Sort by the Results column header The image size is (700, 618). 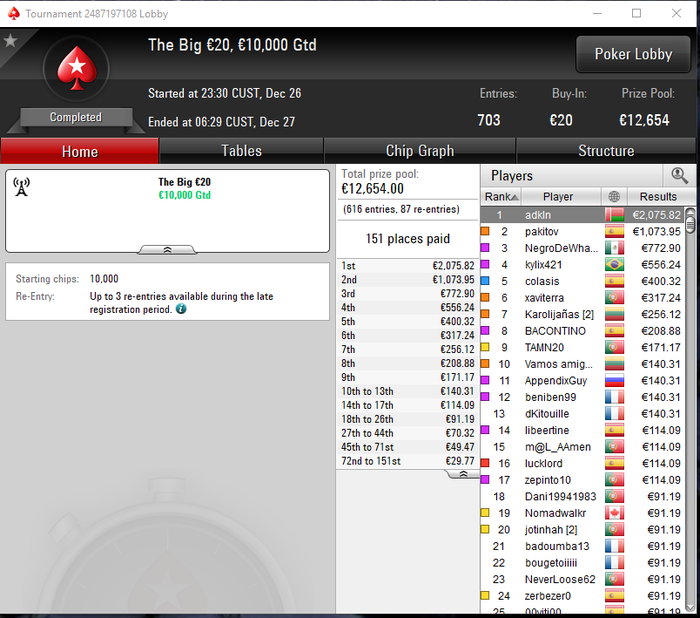click(x=658, y=196)
